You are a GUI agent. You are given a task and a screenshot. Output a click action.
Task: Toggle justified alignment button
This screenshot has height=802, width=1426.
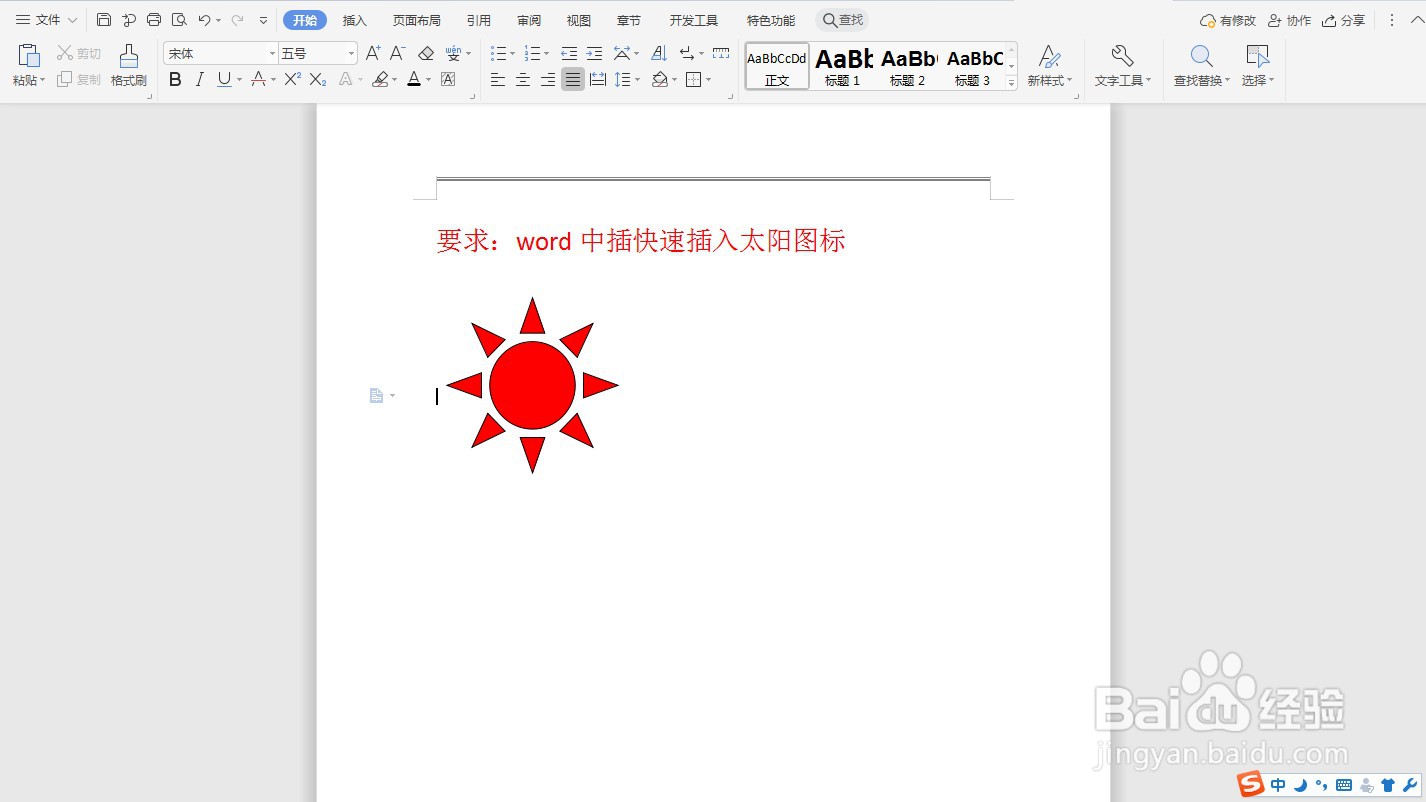click(572, 79)
